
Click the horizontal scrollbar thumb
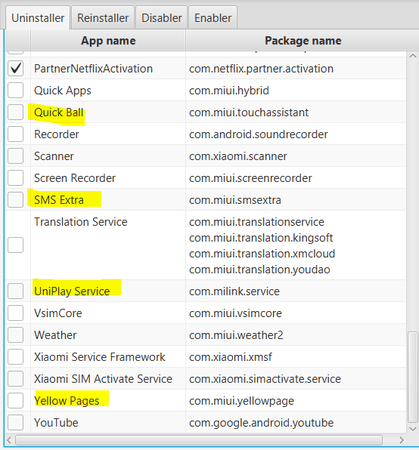[x=199, y=440]
